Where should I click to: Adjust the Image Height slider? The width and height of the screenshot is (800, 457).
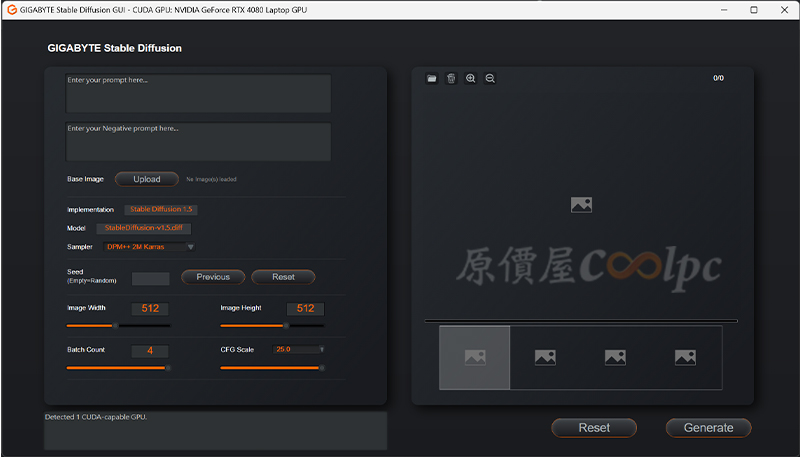pyautogui.click(x=272, y=325)
